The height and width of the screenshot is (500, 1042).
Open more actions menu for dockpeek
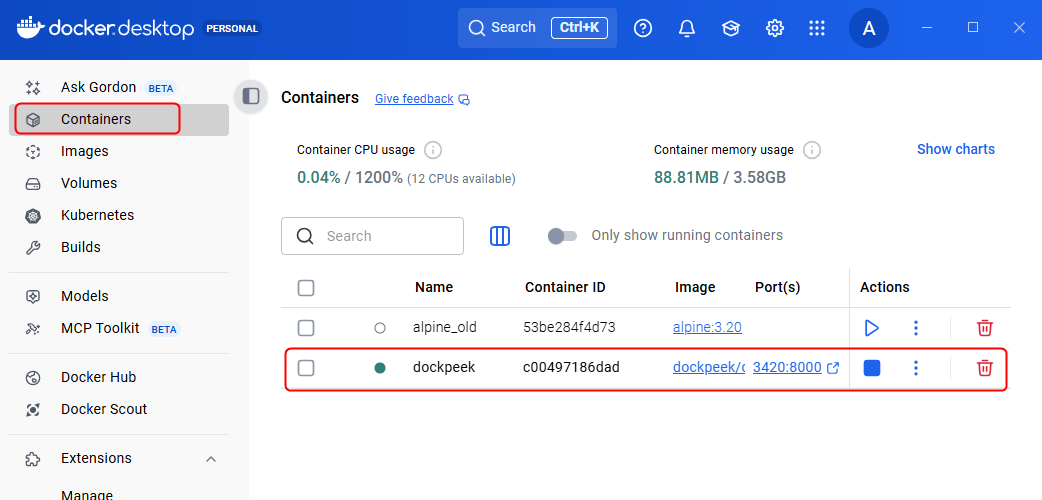pos(916,368)
